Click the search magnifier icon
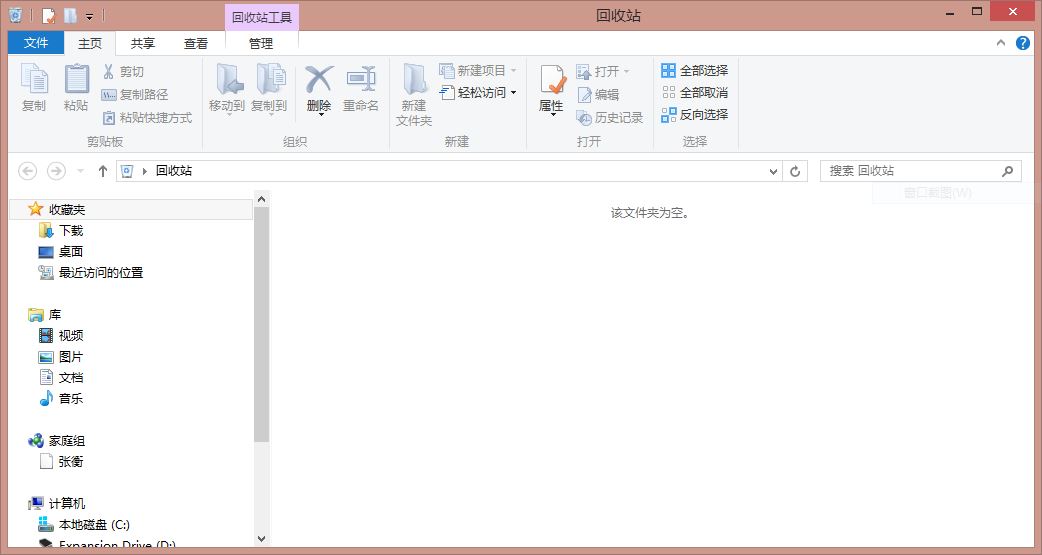1042x555 pixels. [x=1007, y=171]
